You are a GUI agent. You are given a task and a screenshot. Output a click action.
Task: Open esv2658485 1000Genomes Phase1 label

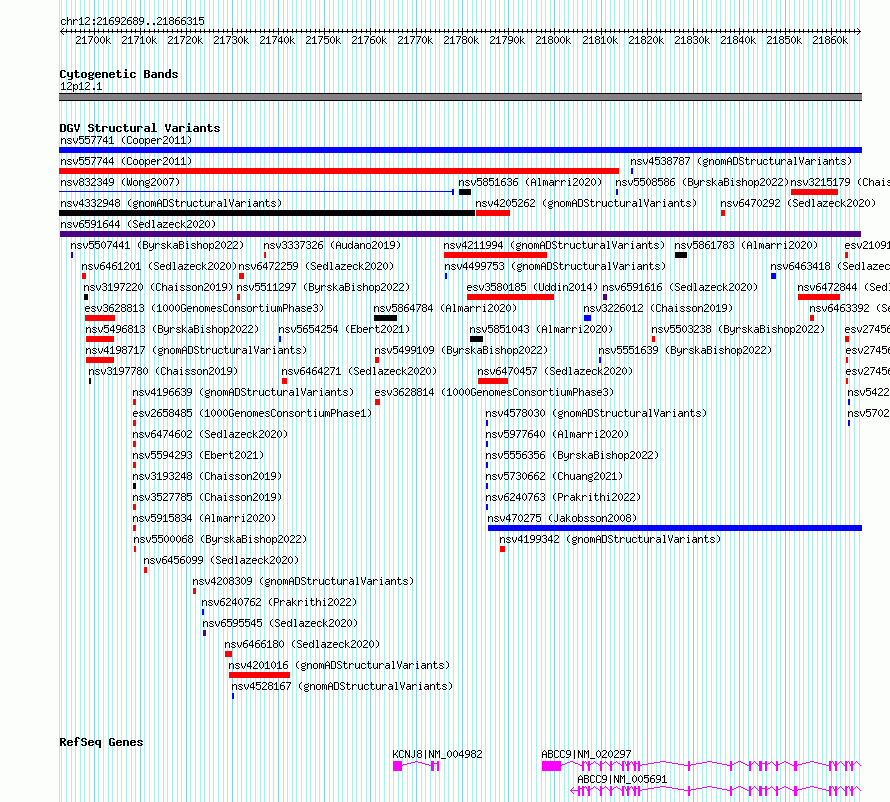click(252, 413)
